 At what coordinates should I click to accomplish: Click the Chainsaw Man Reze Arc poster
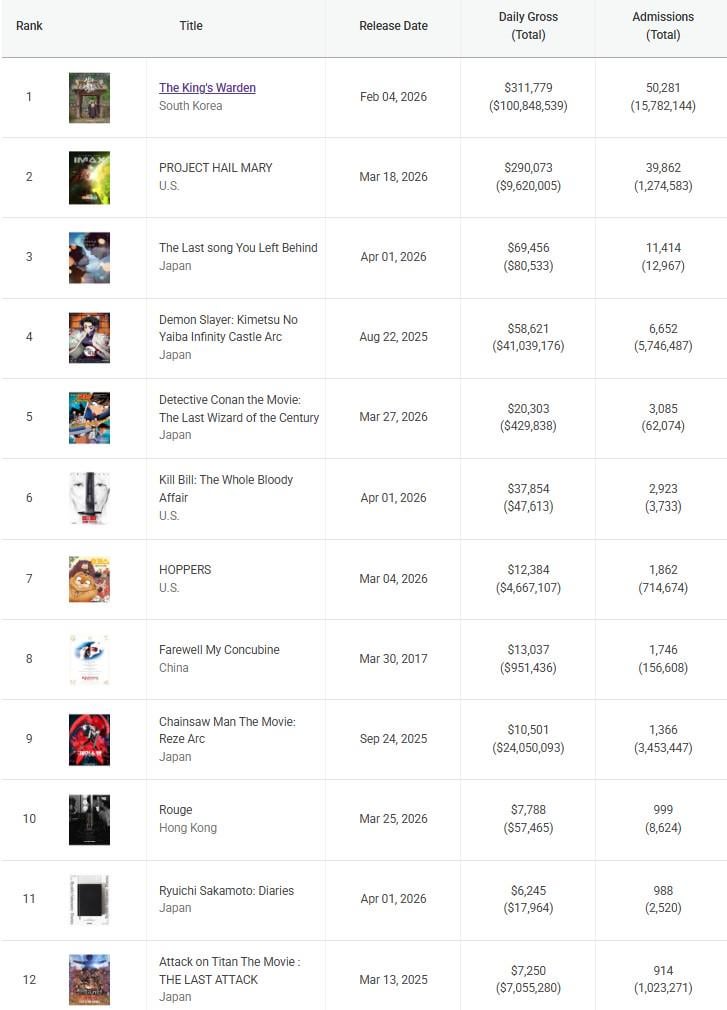pos(89,739)
